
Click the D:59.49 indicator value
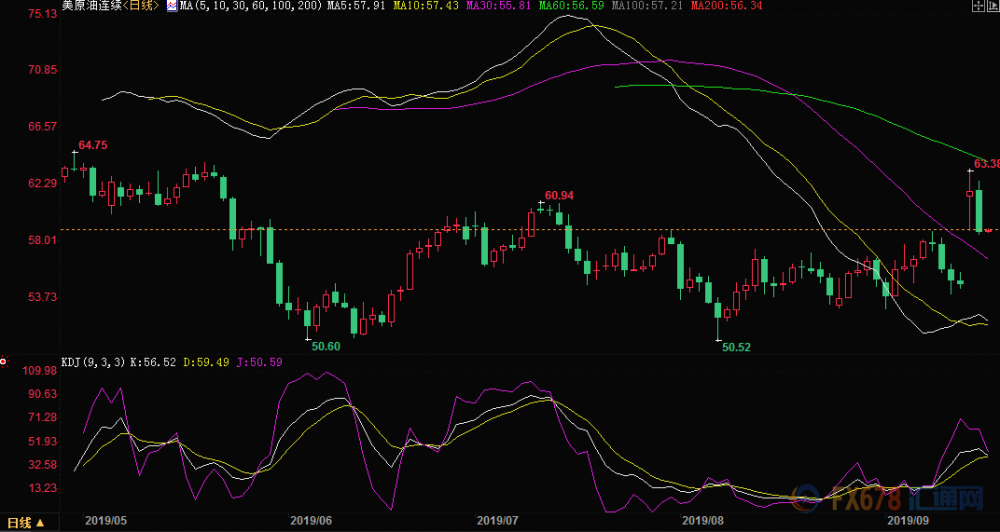pos(206,362)
